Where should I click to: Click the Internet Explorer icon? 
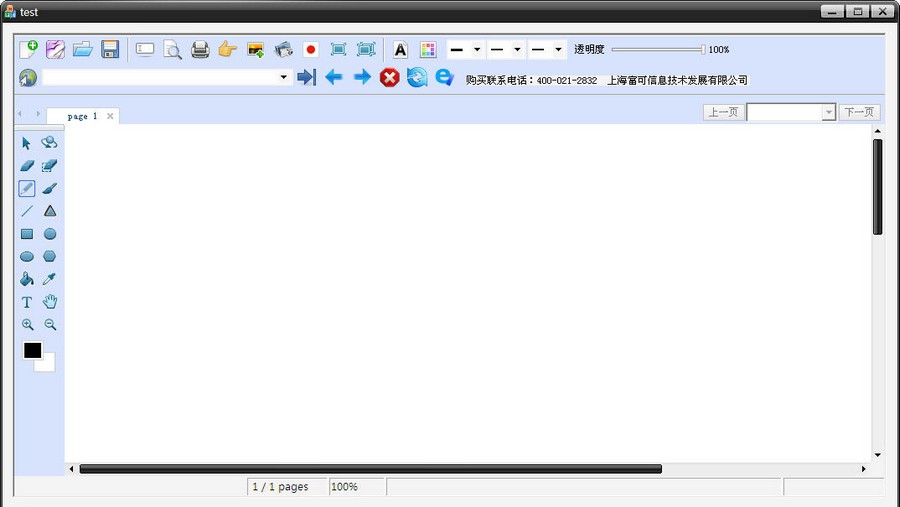pos(444,77)
